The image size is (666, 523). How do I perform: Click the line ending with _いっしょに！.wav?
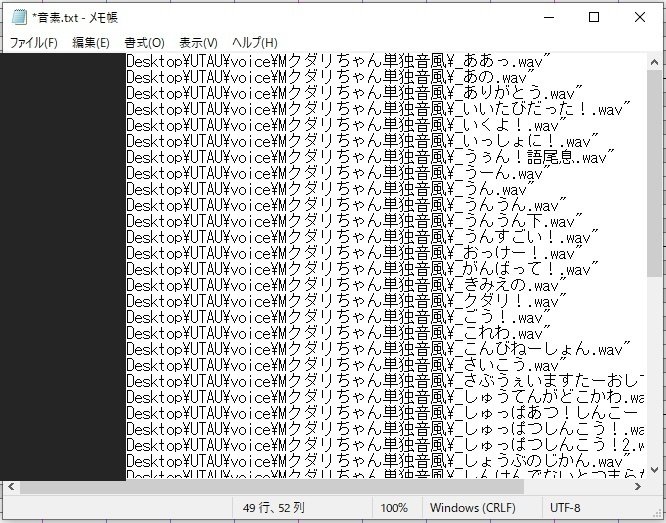362,141
